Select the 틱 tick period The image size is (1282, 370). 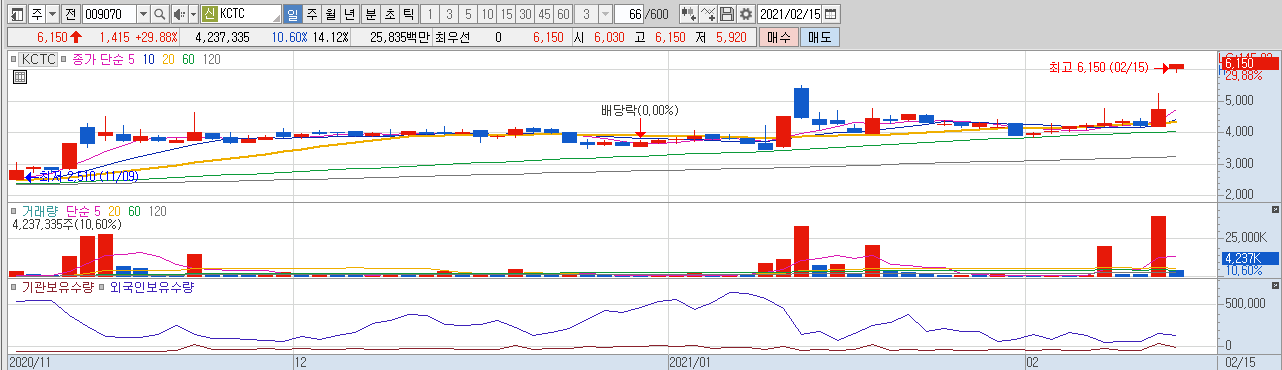[x=408, y=14]
